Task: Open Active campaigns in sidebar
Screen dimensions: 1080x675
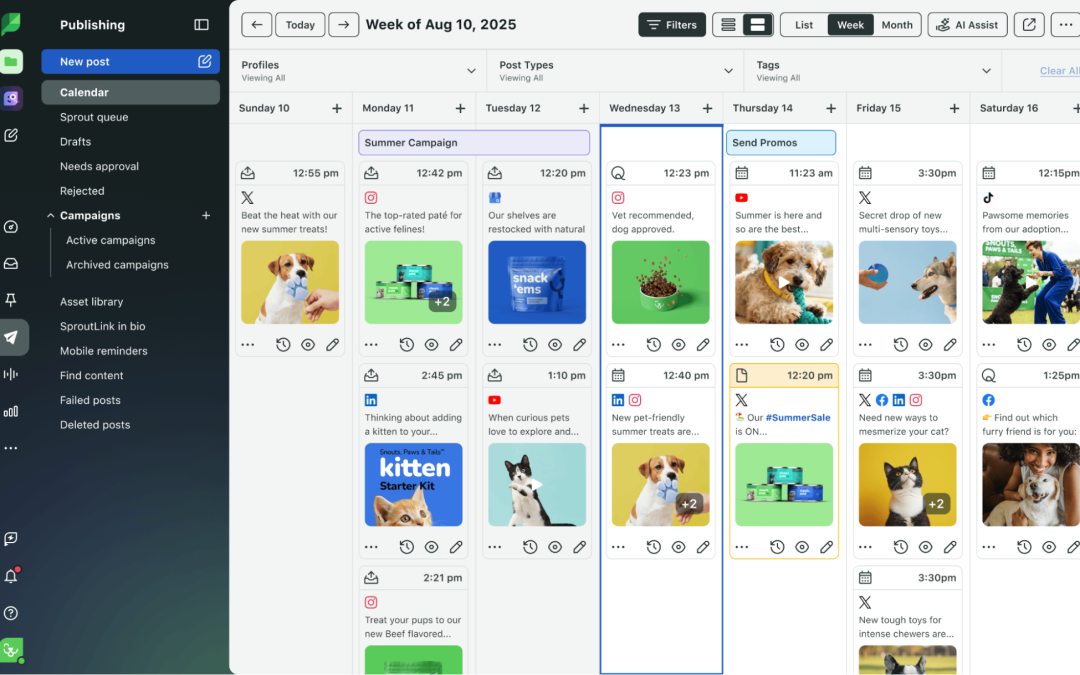Action: [110, 240]
